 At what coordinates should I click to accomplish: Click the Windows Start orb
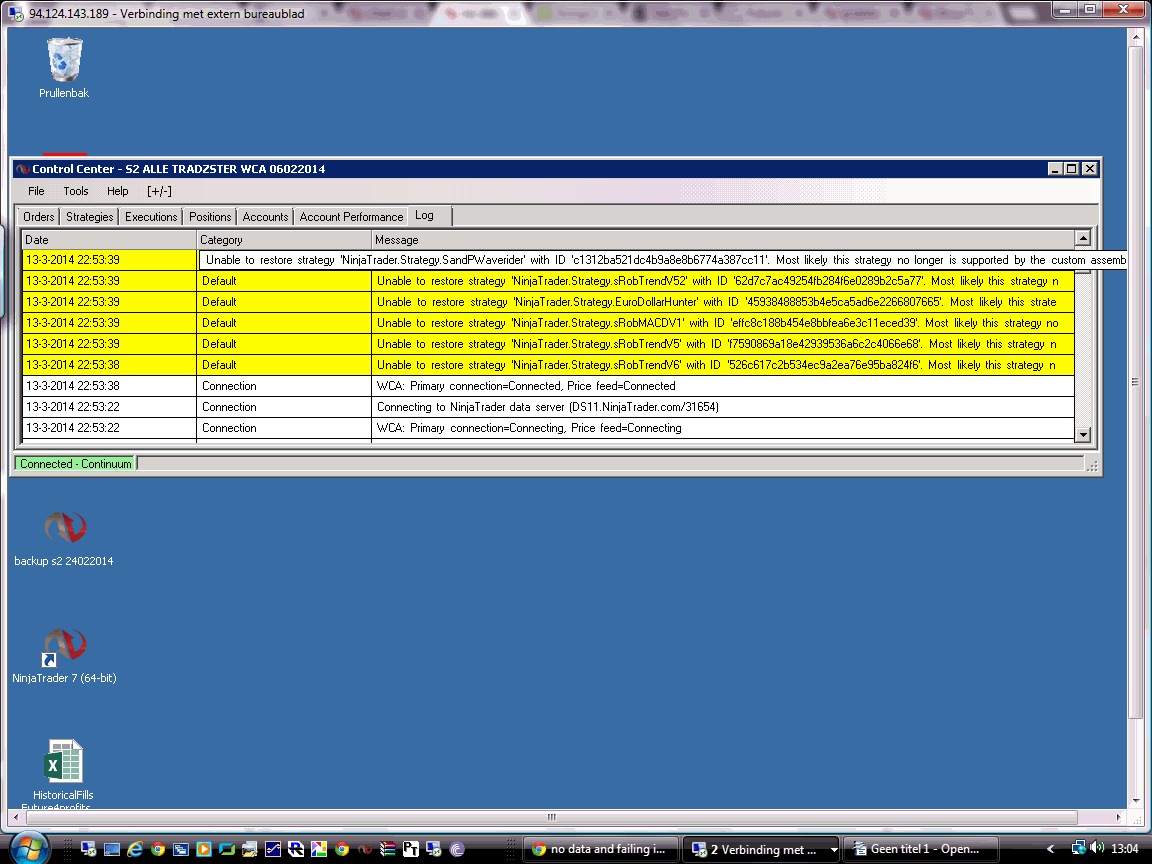point(29,849)
